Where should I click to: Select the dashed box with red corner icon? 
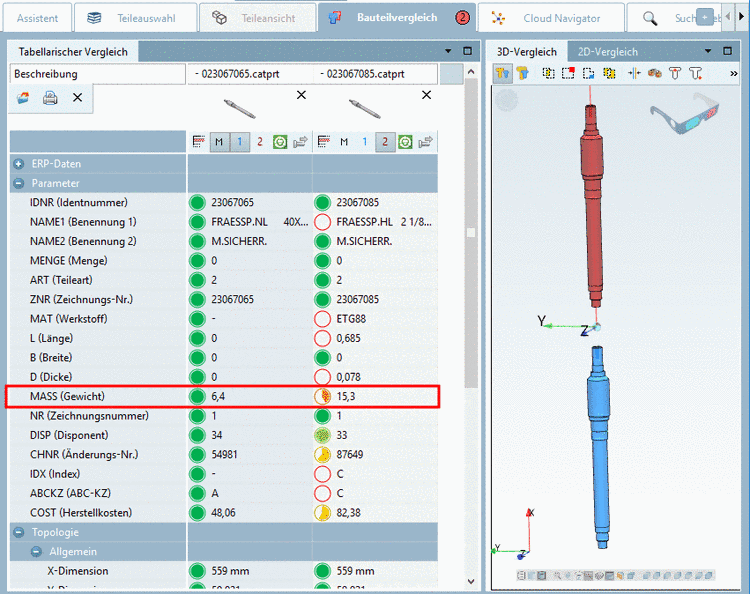pos(568,74)
